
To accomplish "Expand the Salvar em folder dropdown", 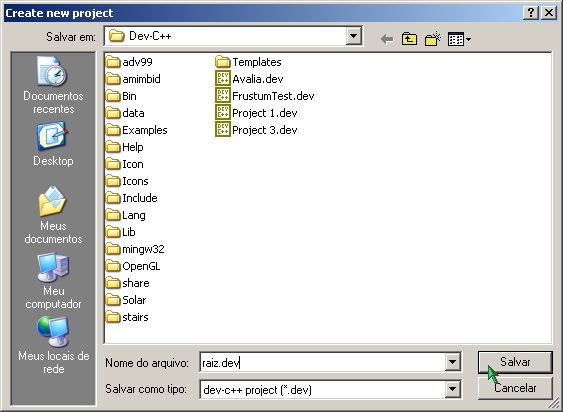I will pyautogui.click(x=353, y=36).
